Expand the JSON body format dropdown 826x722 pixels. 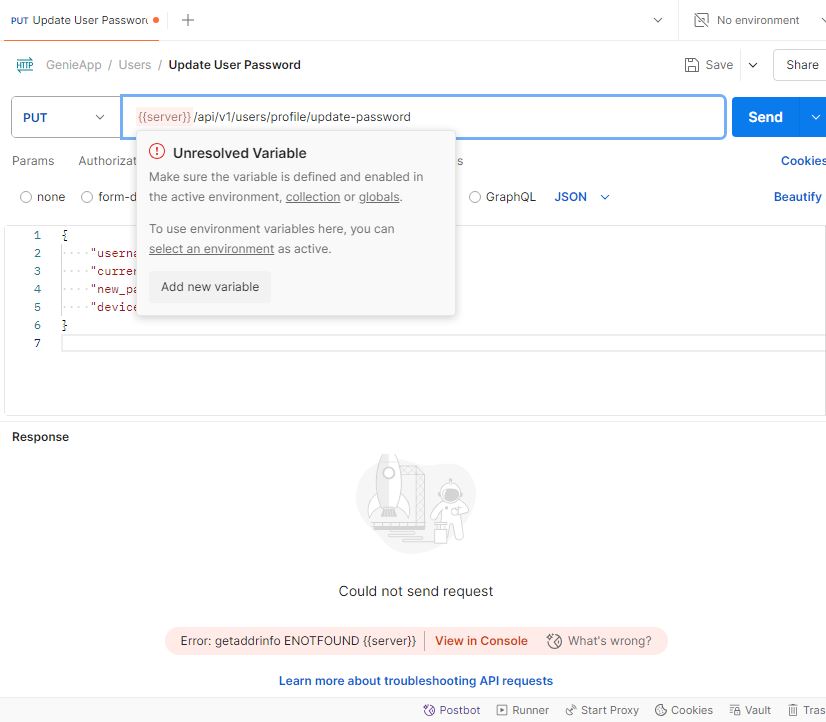582,197
